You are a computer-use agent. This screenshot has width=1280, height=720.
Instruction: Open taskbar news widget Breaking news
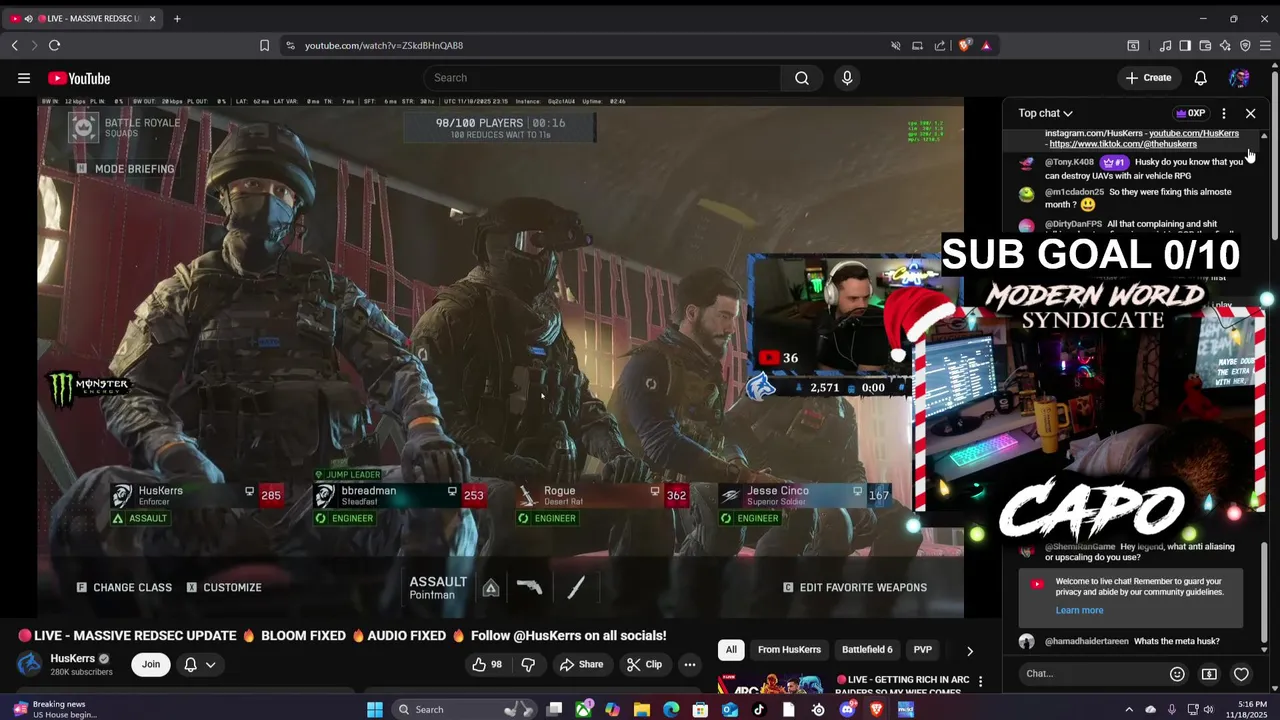(x=56, y=709)
